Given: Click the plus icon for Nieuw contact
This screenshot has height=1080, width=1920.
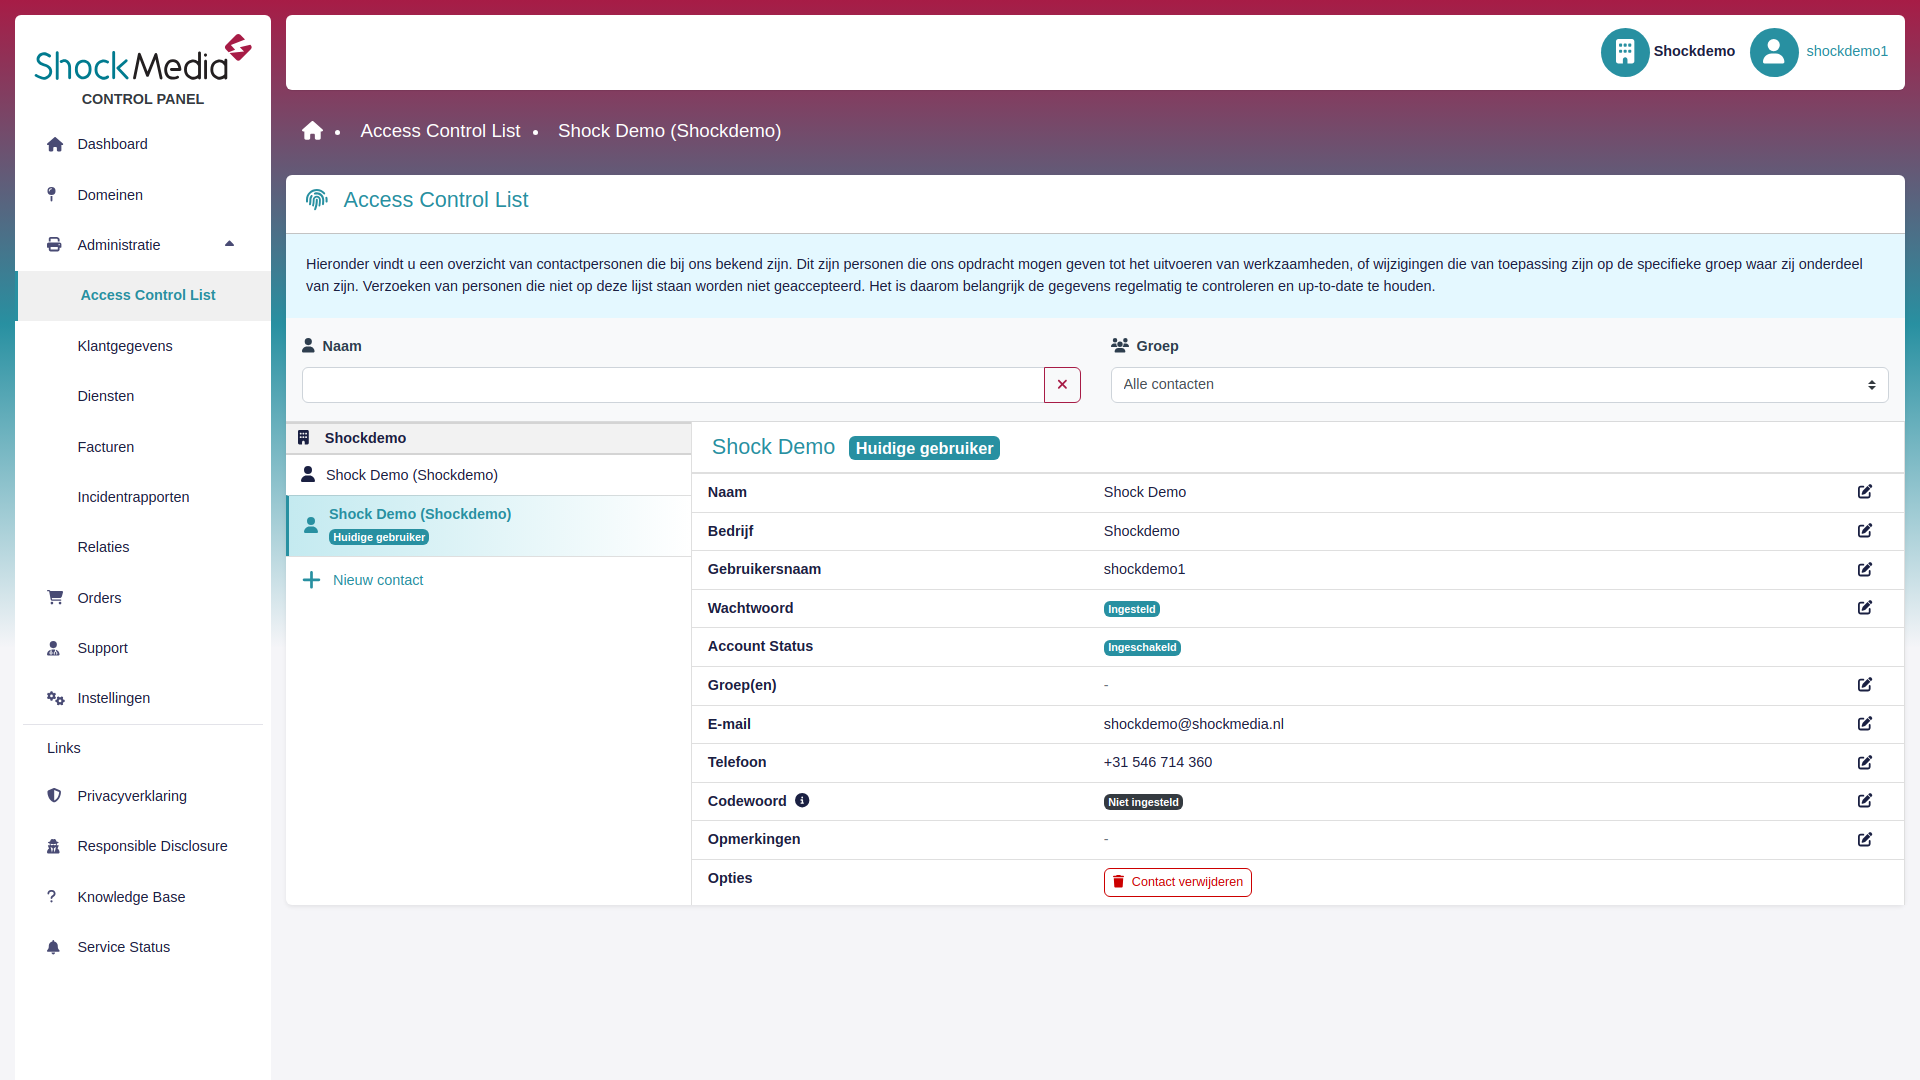Looking at the screenshot, I should 311,580.
